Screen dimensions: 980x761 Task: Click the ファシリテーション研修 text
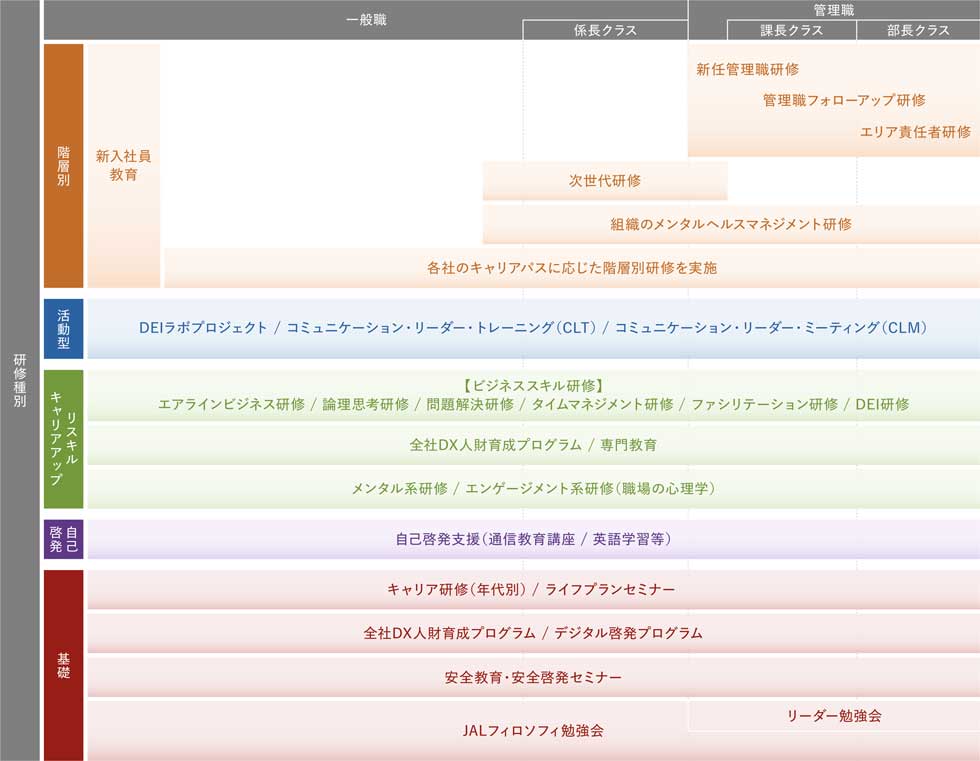point(764,404)
